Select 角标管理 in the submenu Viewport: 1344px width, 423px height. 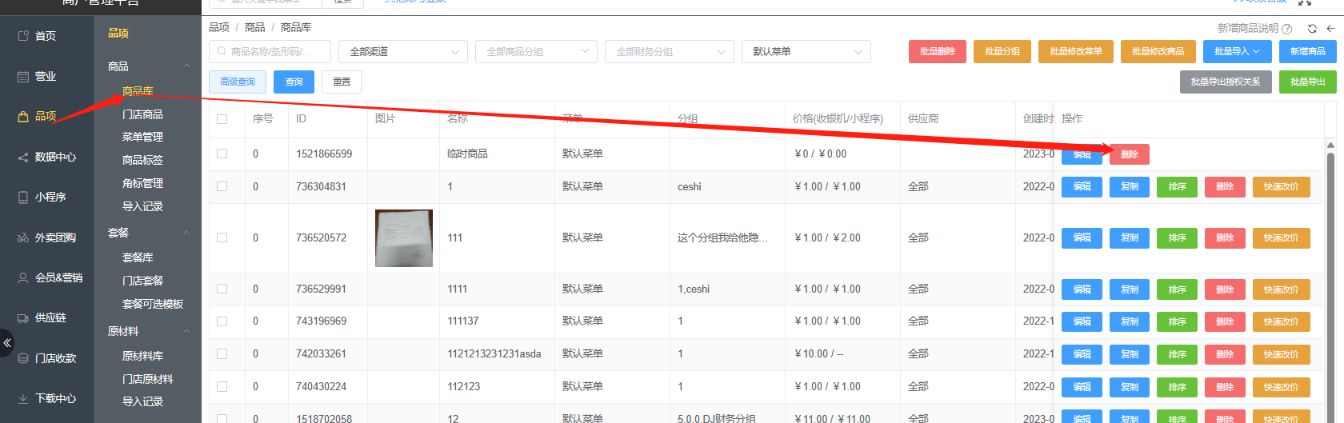pos(143,183)
